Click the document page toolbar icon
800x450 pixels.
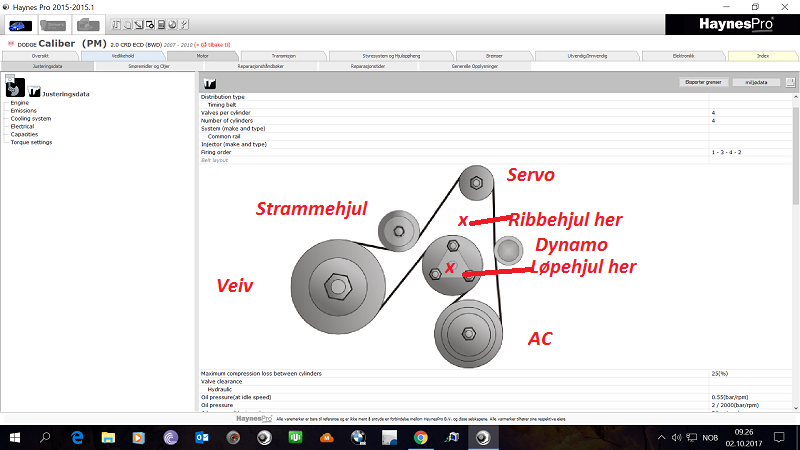(128, 24)
